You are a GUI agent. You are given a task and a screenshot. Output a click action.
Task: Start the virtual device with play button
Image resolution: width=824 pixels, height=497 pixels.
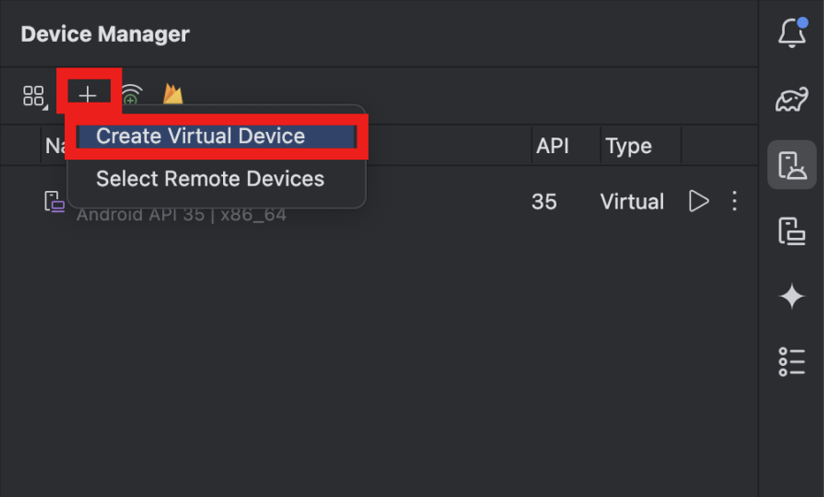698,201
